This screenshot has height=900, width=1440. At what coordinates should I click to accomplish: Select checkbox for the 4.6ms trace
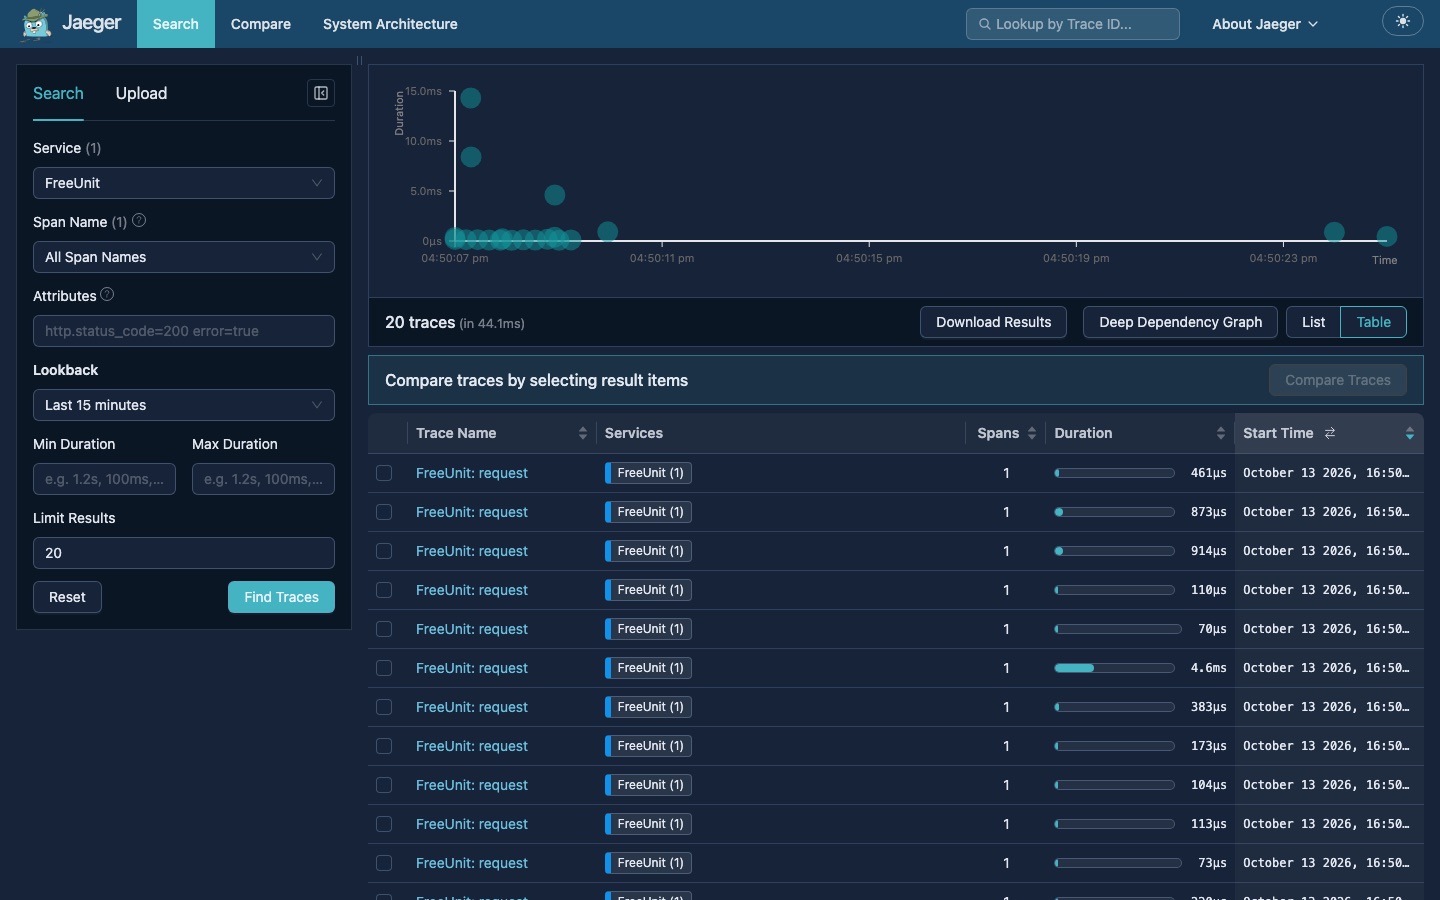click(384, 668)
